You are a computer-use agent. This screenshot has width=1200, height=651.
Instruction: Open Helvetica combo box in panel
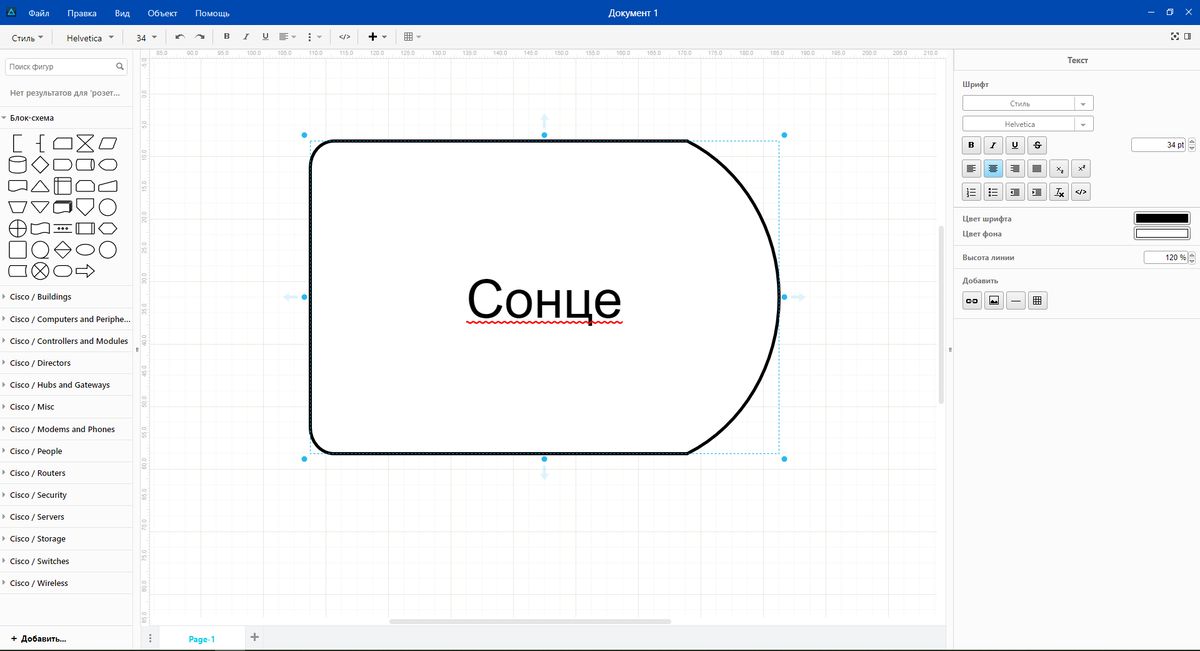click(x=1028, y=124)
